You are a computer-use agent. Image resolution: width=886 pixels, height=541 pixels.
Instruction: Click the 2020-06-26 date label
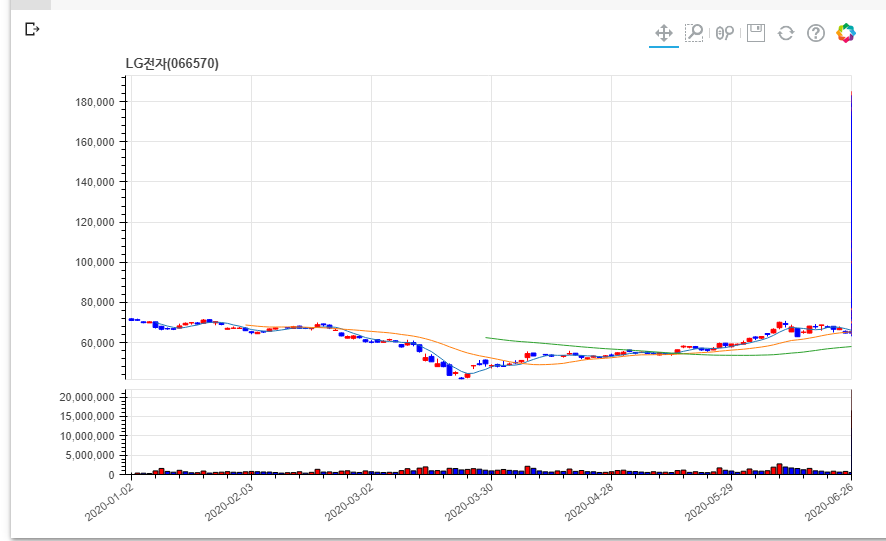tap(829, 503)
